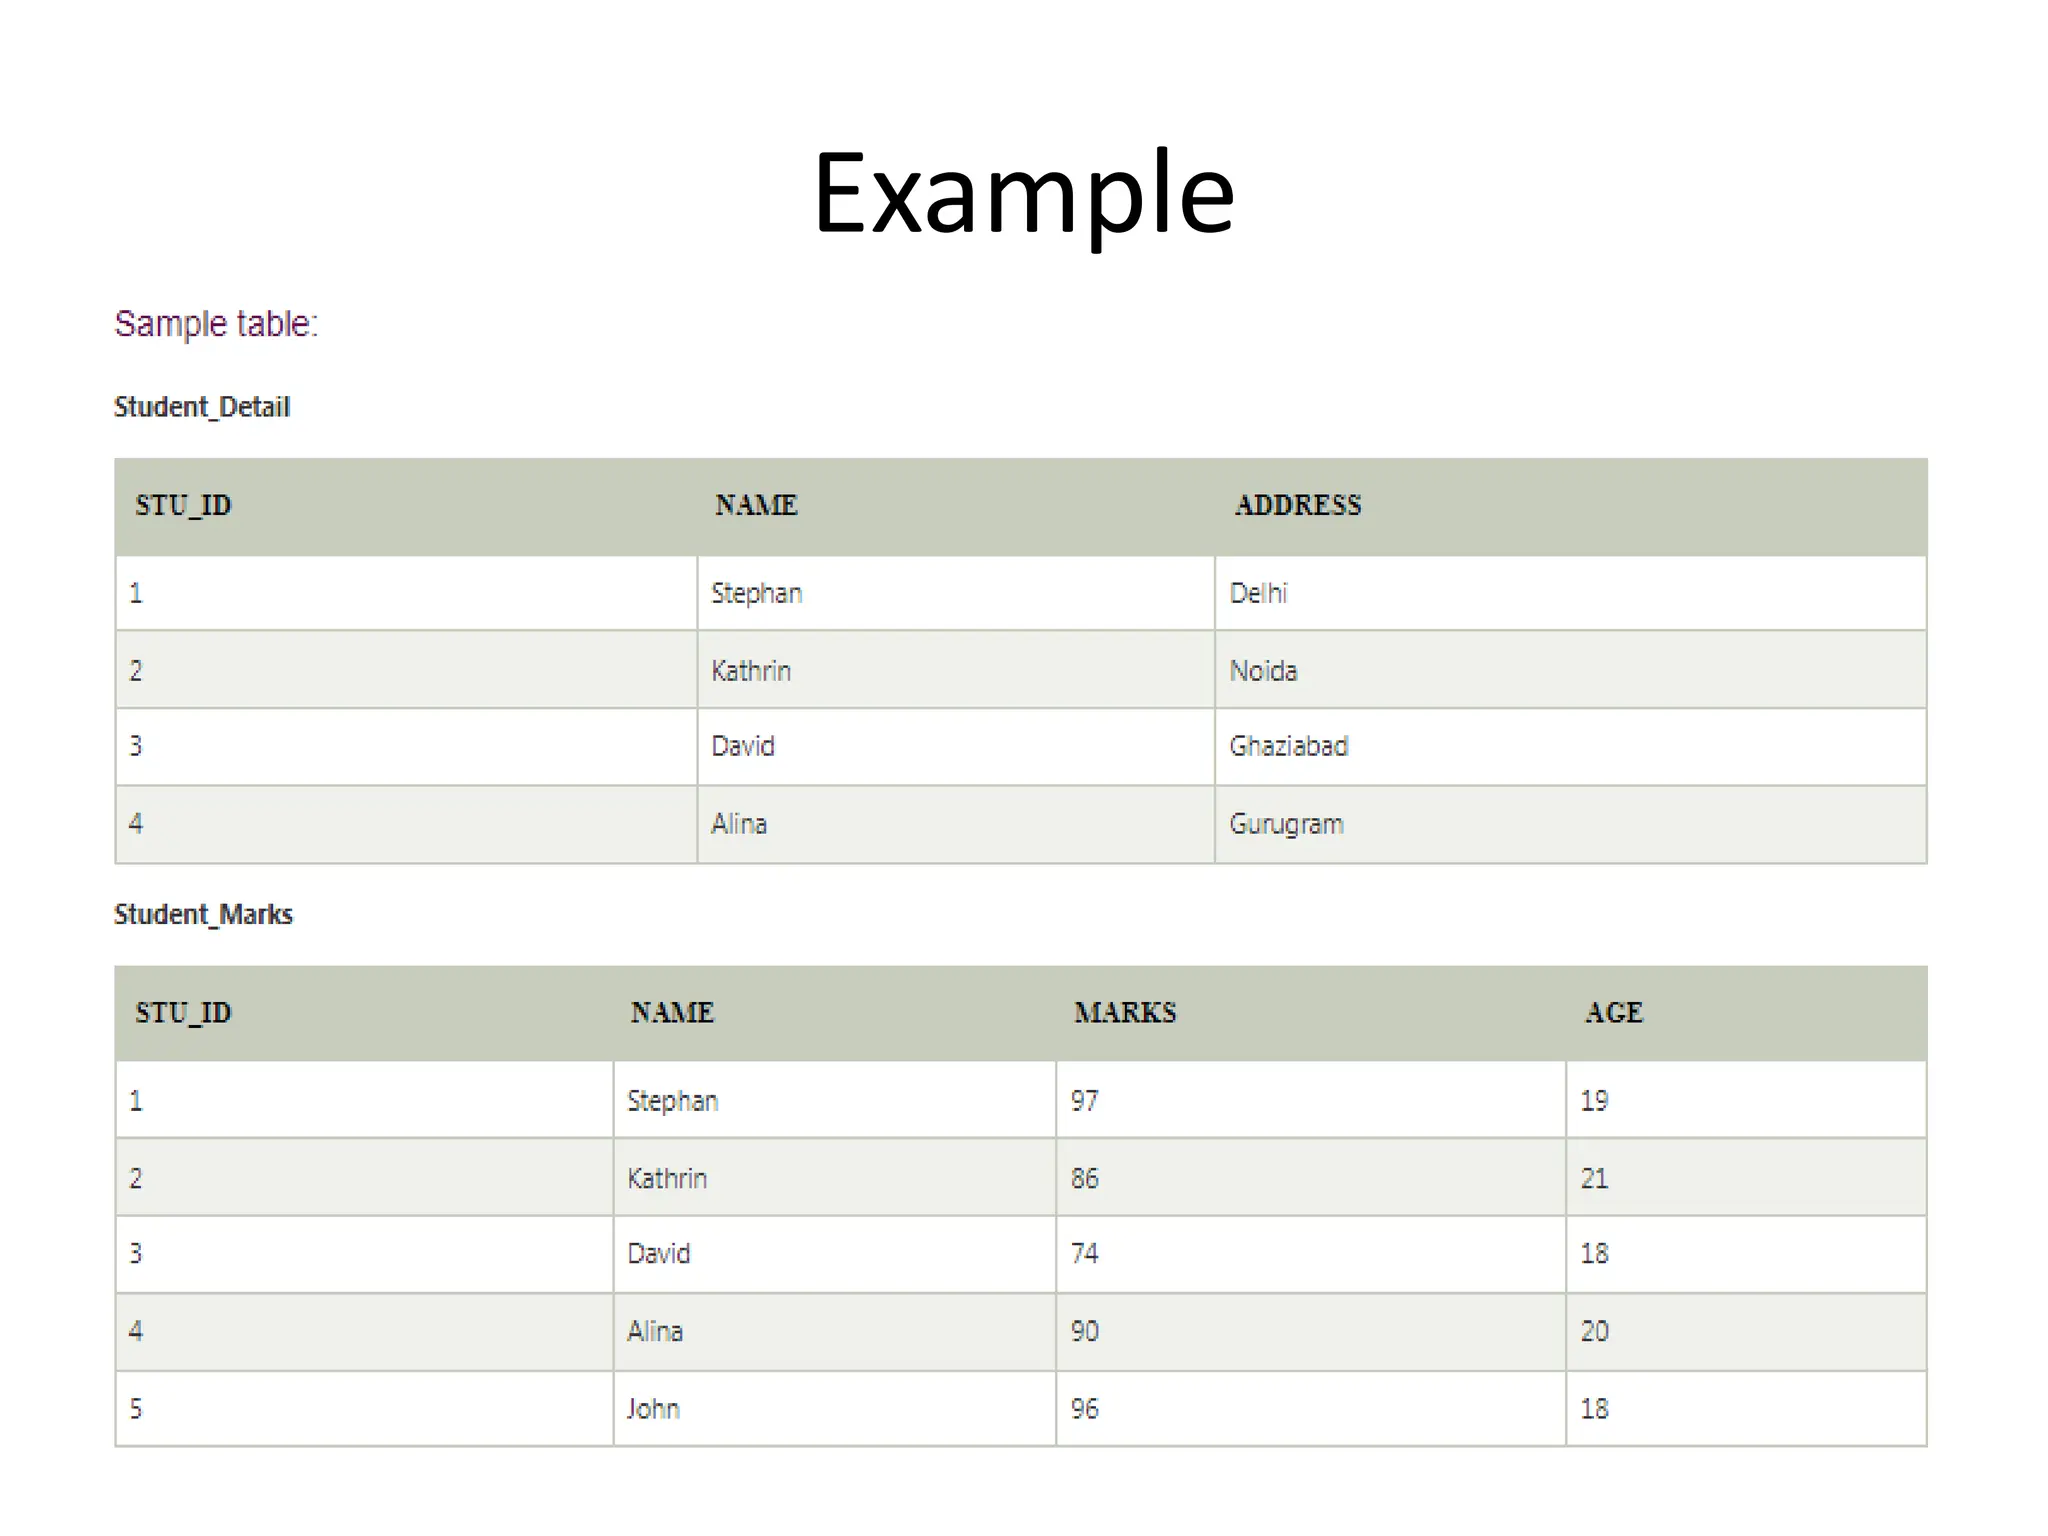Screen dimensions: 2048x1536
Task: Select Alina's marks value 90
Action: [x=1085, y=1332]
